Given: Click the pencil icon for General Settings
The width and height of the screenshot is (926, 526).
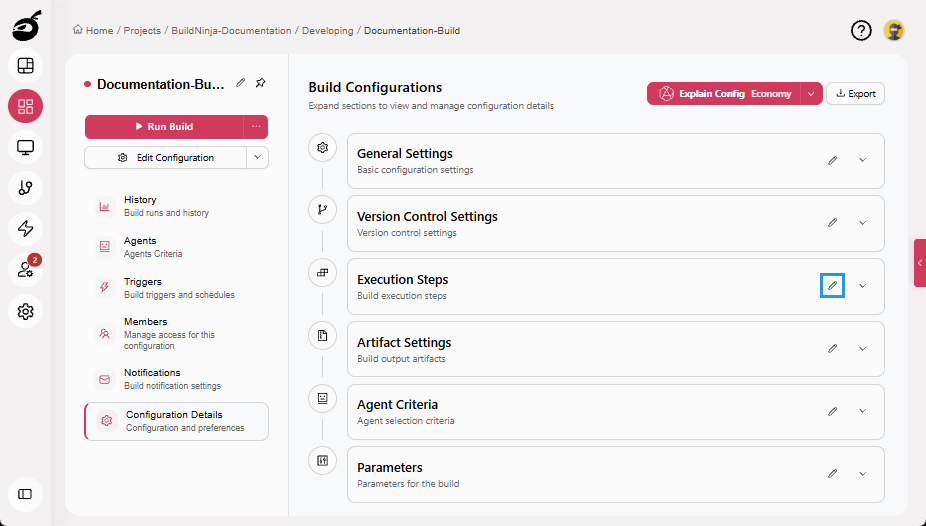Looking at the screenshot, I should (x=833, y=160).
